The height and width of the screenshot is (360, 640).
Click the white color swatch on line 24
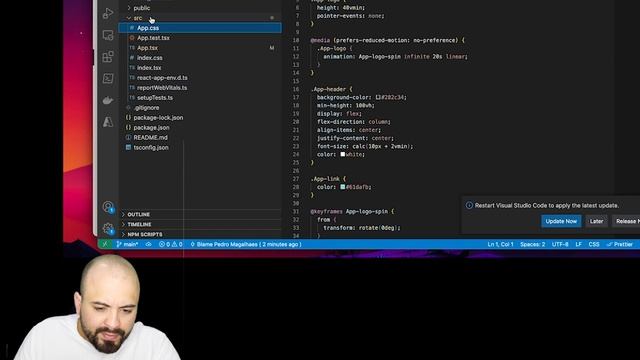point(343,154)
